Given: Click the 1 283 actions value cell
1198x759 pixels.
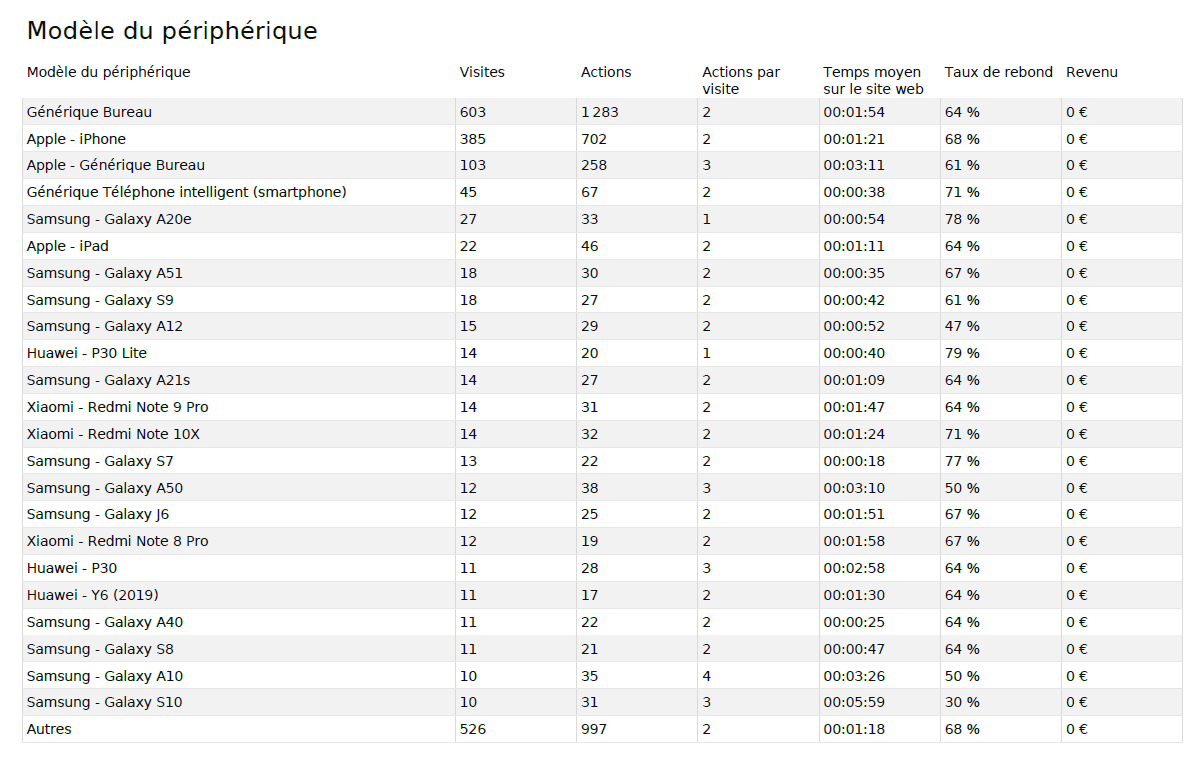Looking at the screenshot, I should pyautogui.click(x=600, y=112).
